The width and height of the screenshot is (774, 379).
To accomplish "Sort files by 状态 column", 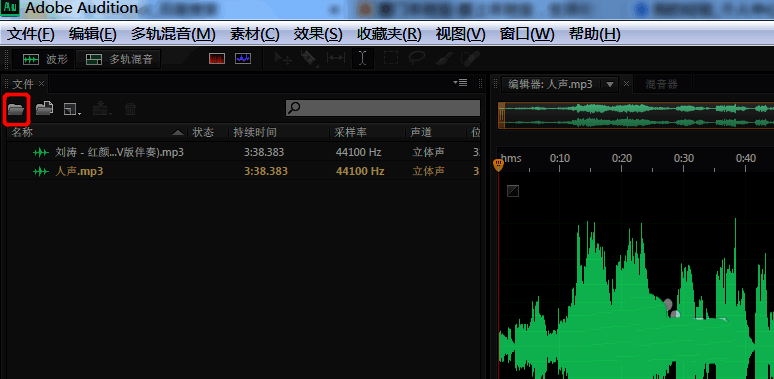I will (x=203, y=132).
